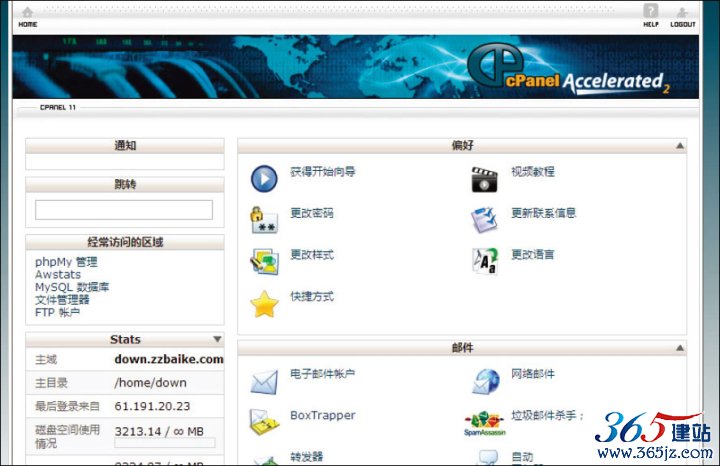This screenshot has height=466, width=720.
Task: Click the 经常访问的区域 panel header
Action: pos(125,242)
